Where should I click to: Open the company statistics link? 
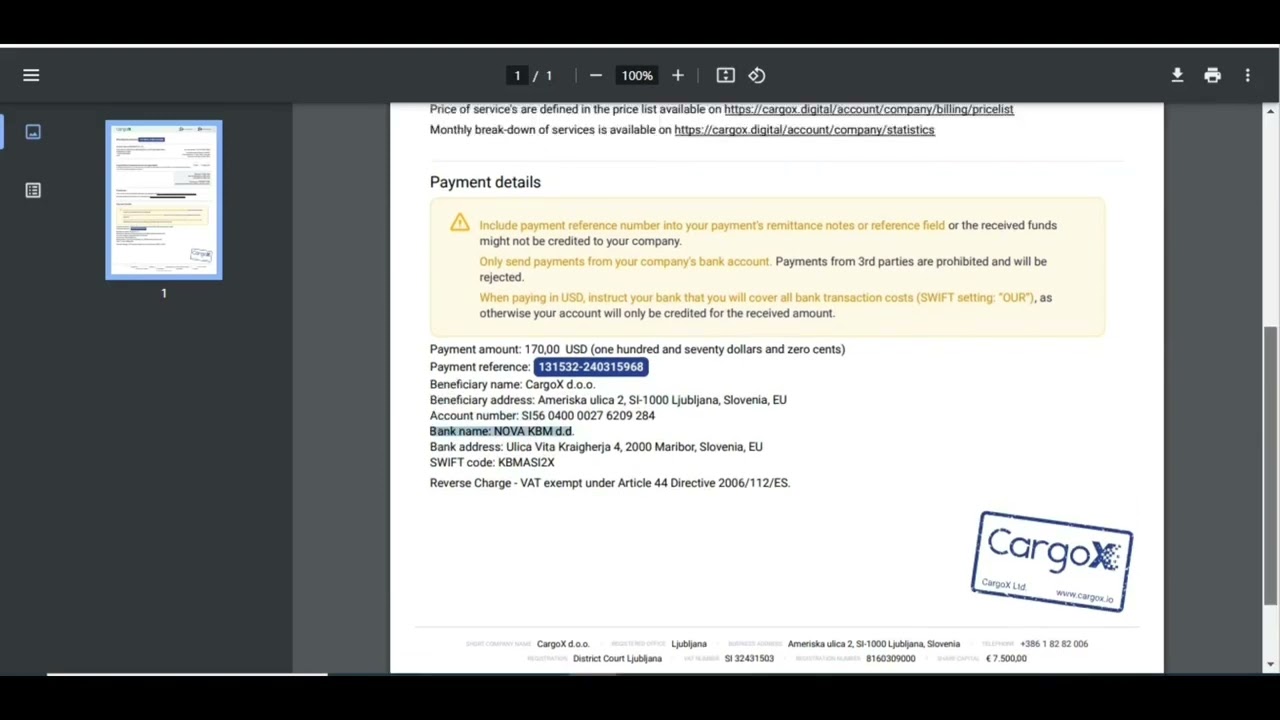click(x=804, y=130)
